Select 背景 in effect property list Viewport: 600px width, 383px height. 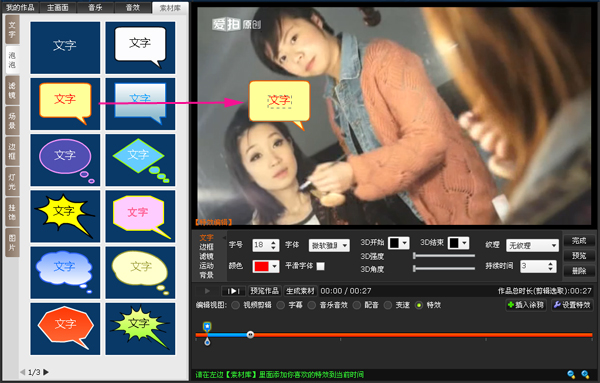(x=206, y=275)
